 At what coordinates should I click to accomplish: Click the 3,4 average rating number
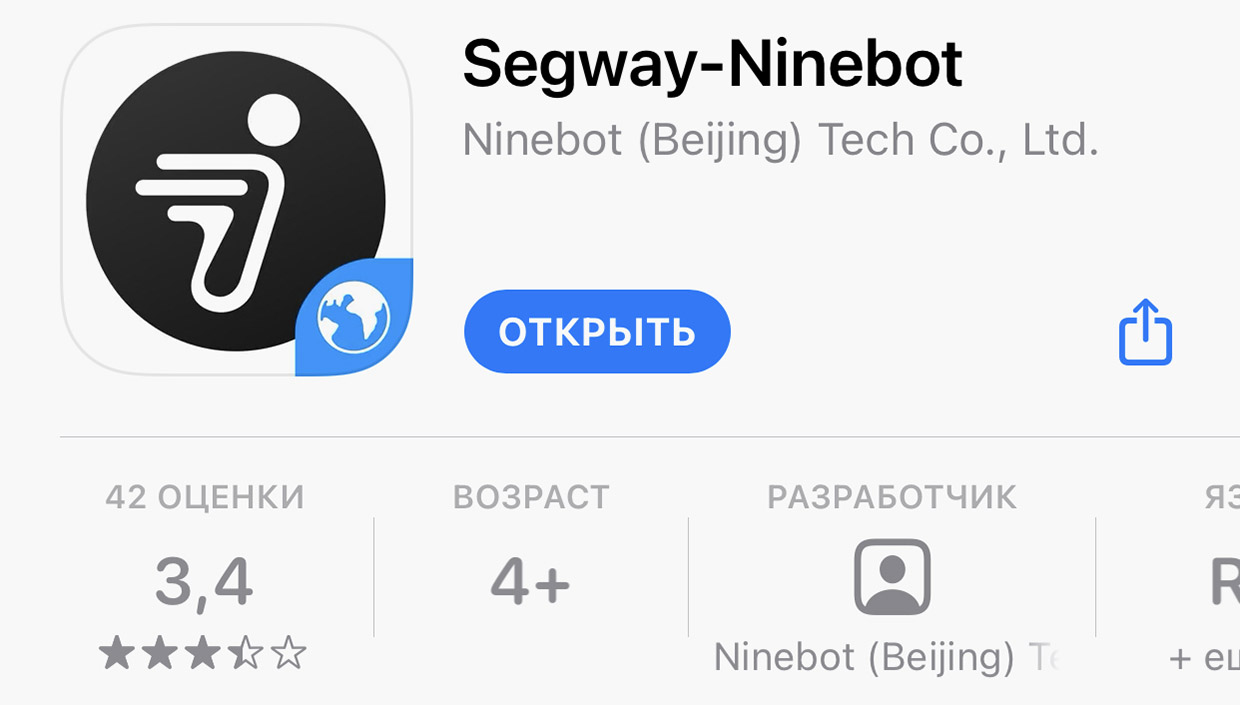click(x=204, y=583)
